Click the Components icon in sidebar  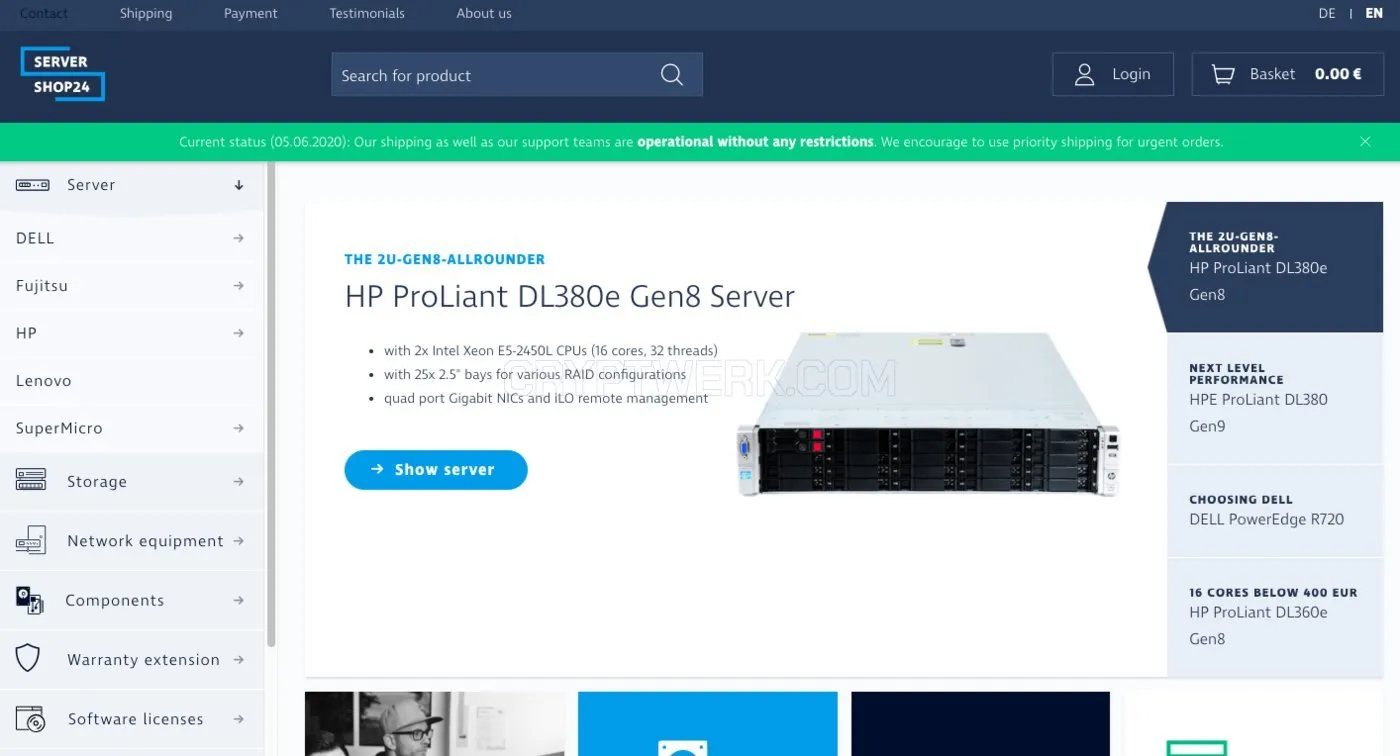(30, 600)
